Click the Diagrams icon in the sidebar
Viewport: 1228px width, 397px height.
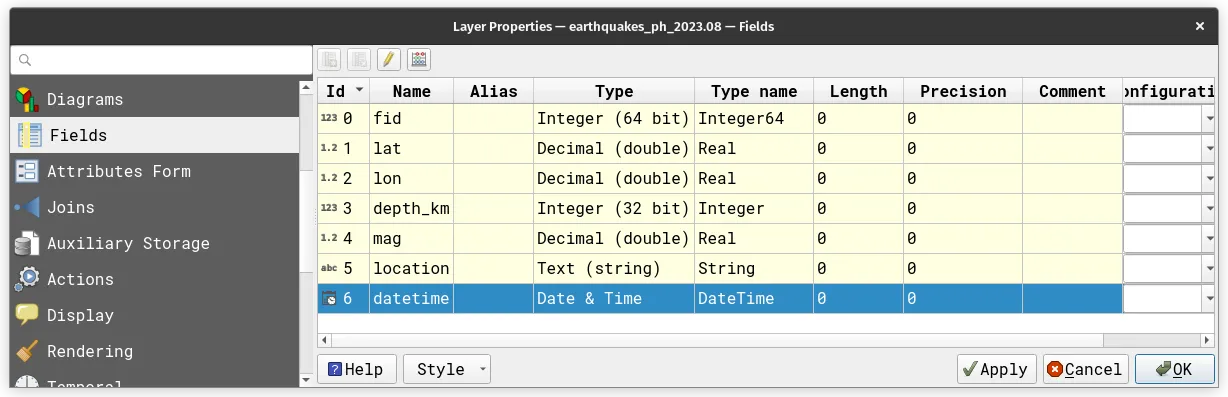click(x=27, y=99)
